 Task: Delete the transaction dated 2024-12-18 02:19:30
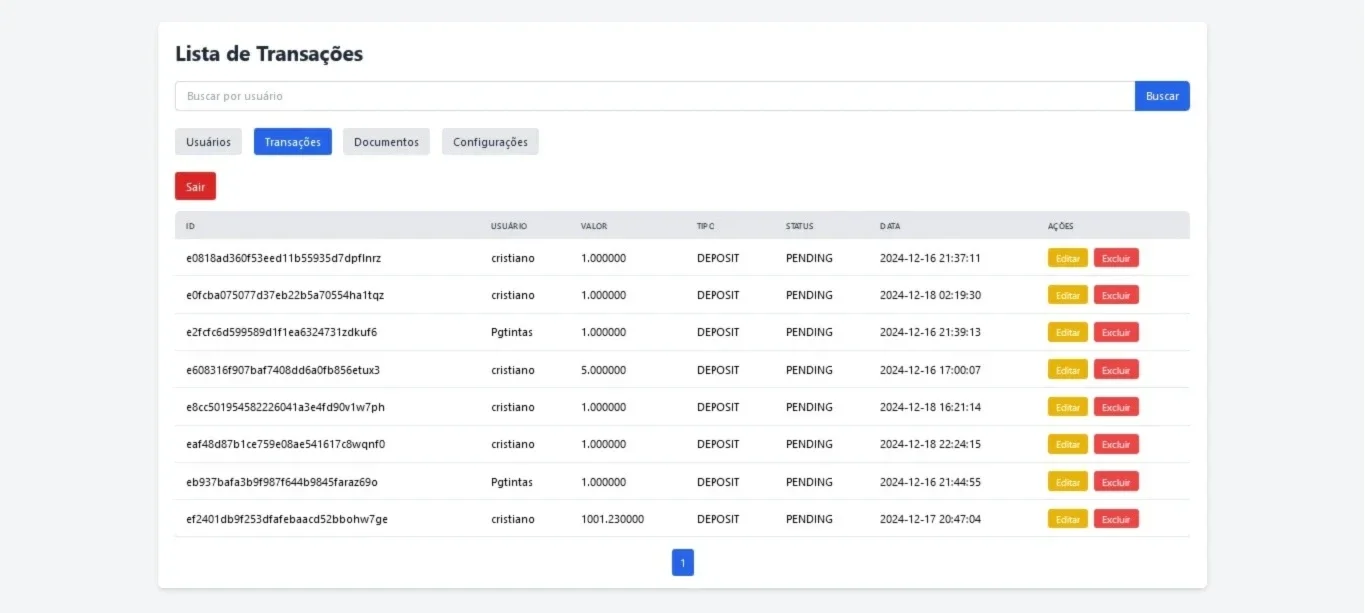tap(1116, 295)
